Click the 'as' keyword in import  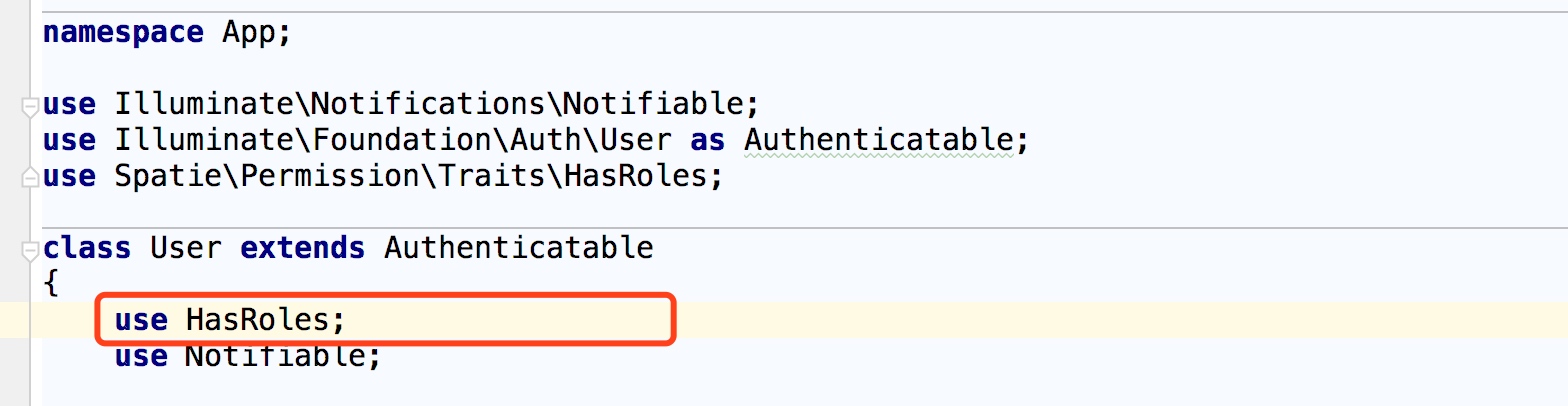707,140
